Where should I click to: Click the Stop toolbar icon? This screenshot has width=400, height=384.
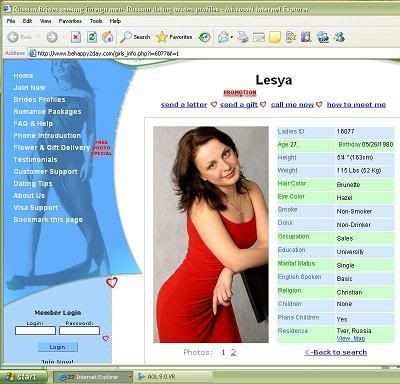click(x=76, y=37)
